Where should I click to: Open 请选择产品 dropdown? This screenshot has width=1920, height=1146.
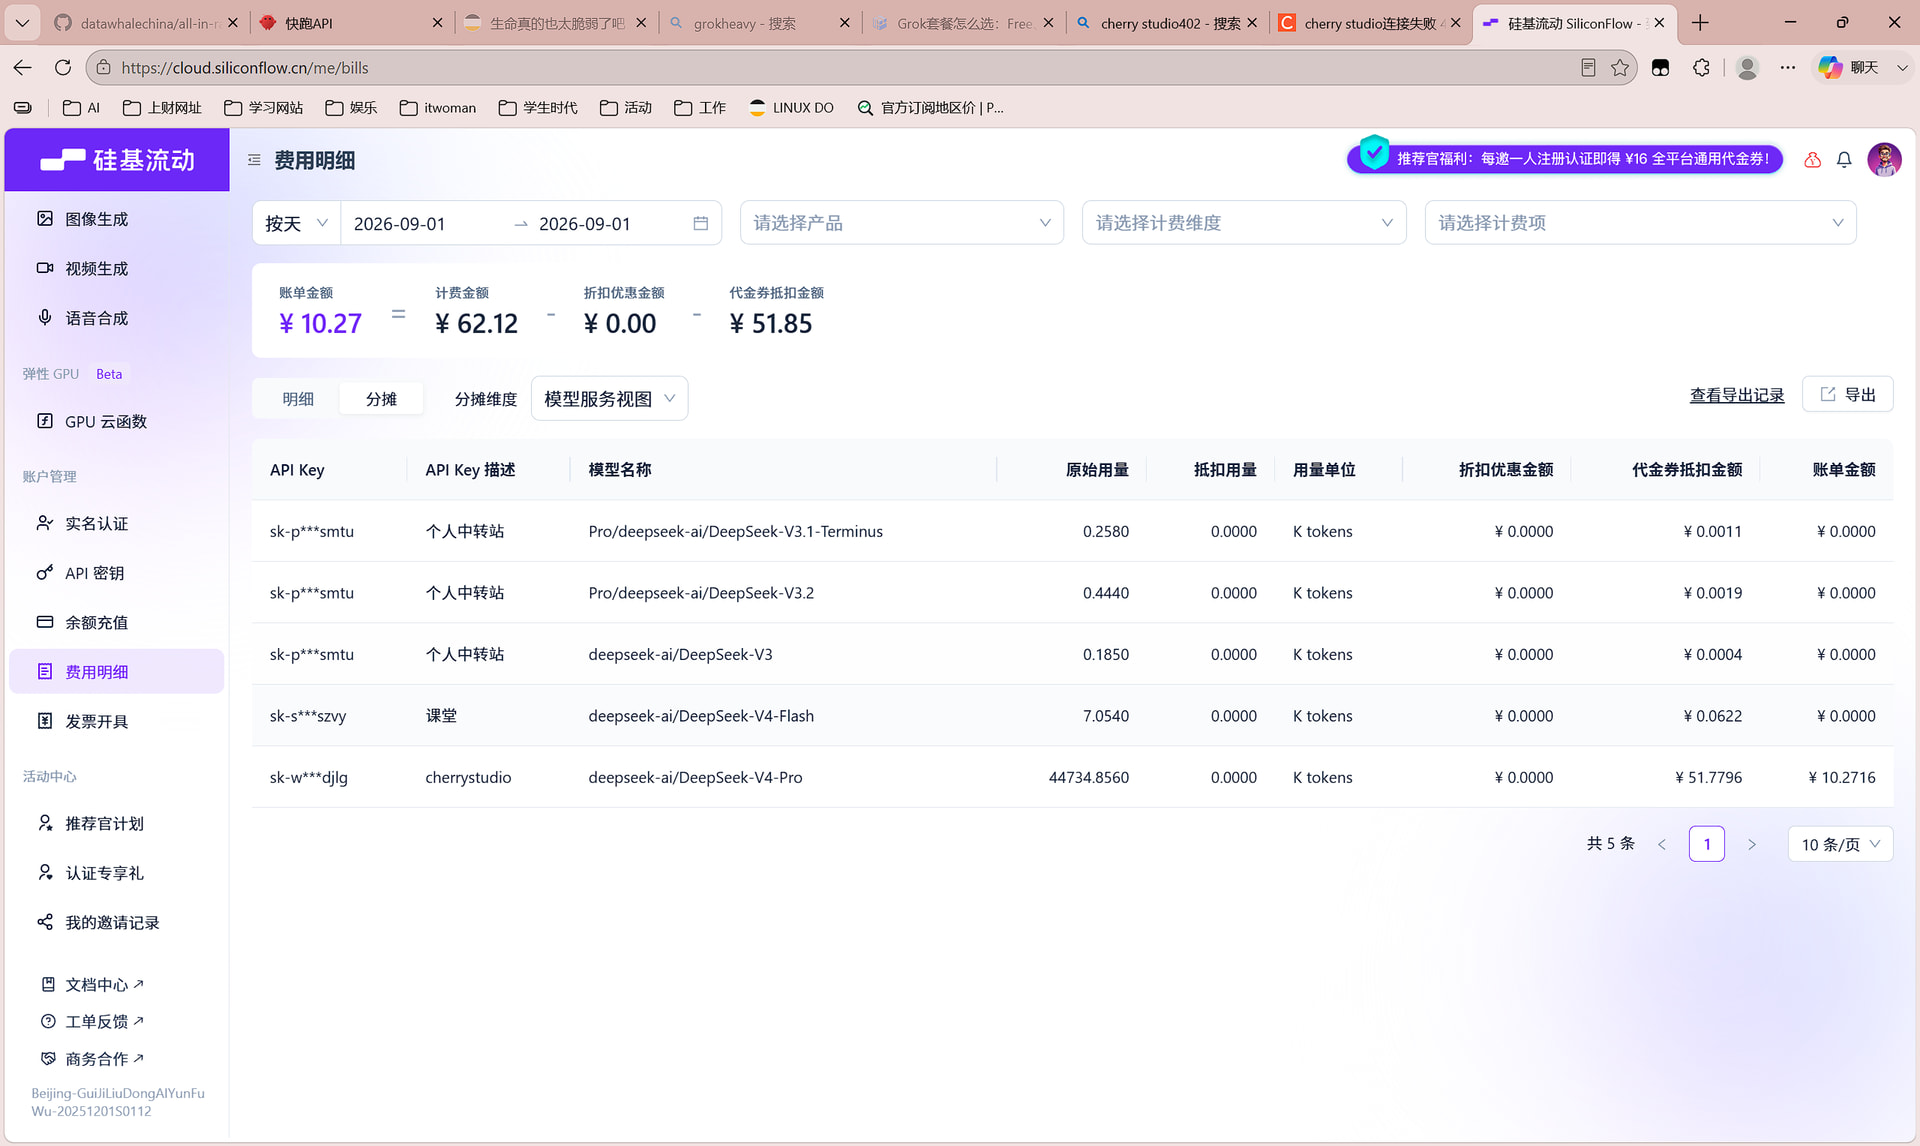901,223
